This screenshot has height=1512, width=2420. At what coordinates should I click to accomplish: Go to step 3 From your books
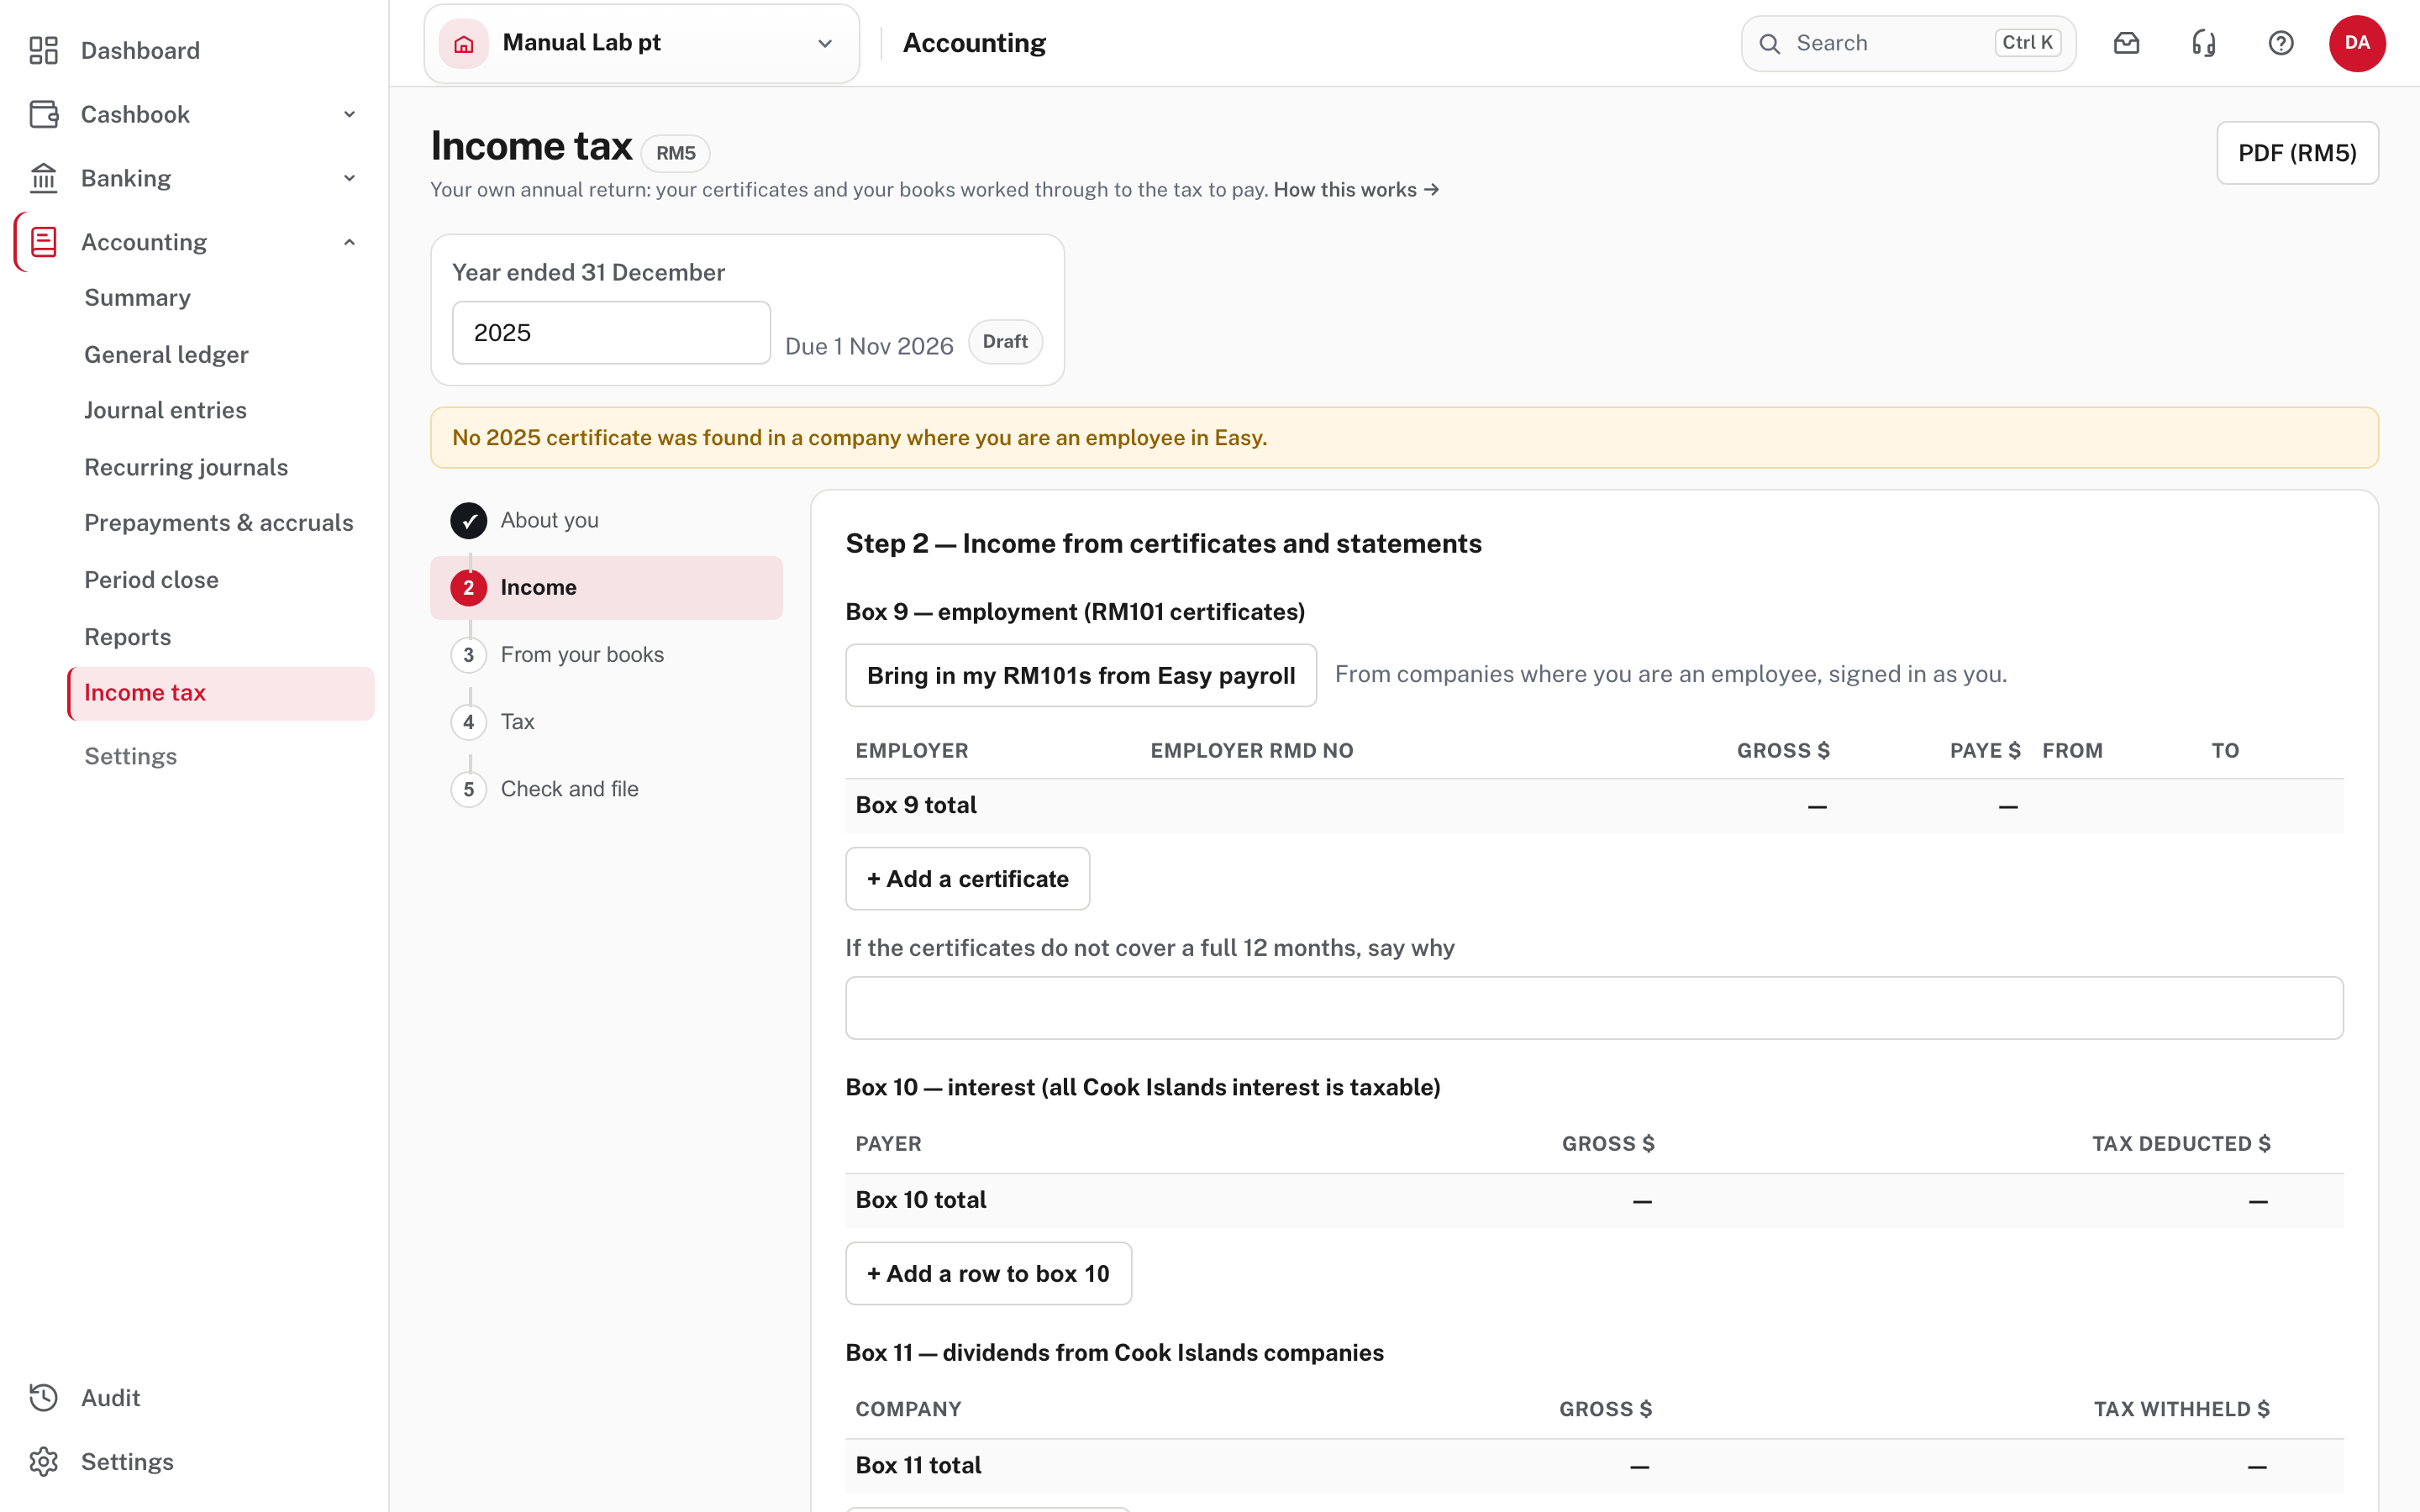pos(606,654)
